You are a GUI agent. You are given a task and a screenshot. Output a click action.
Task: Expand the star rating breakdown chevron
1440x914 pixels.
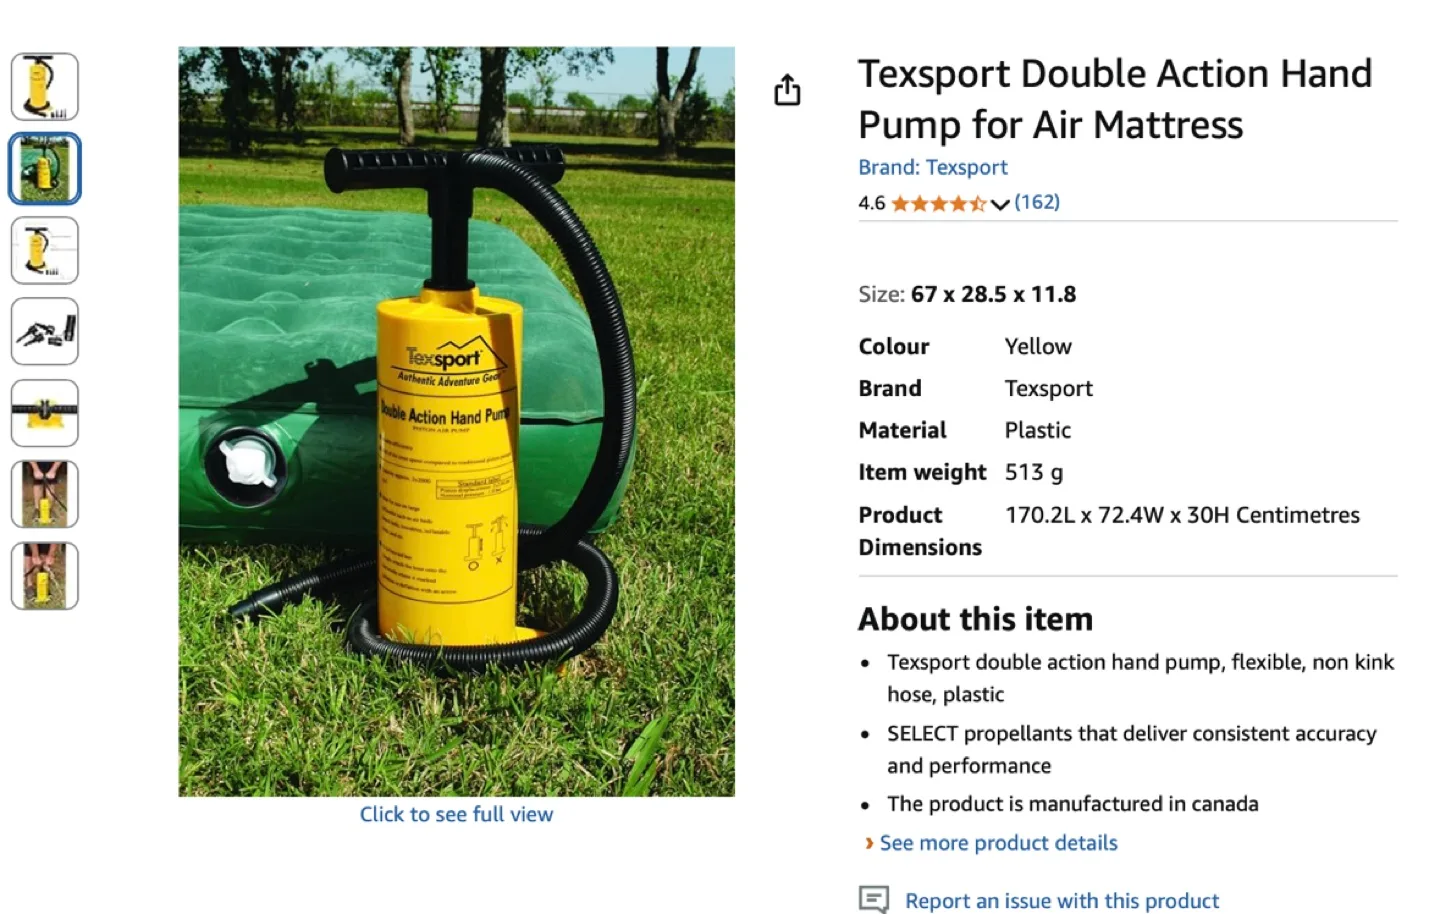[1001, 203]
